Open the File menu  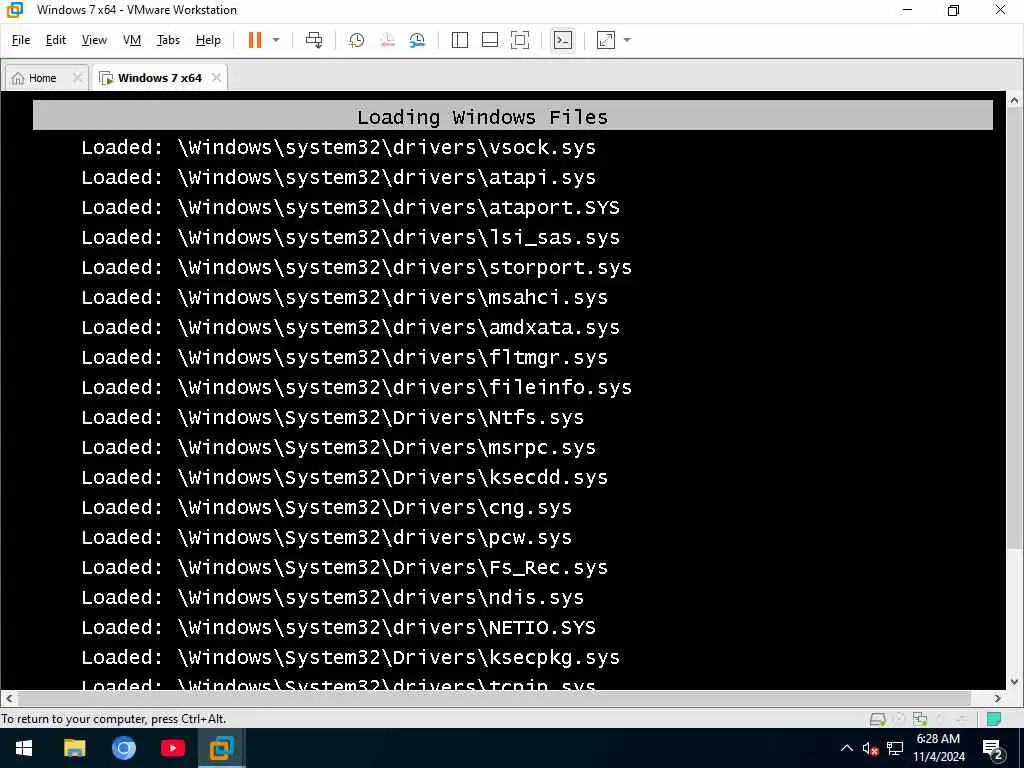click(21, 40)
